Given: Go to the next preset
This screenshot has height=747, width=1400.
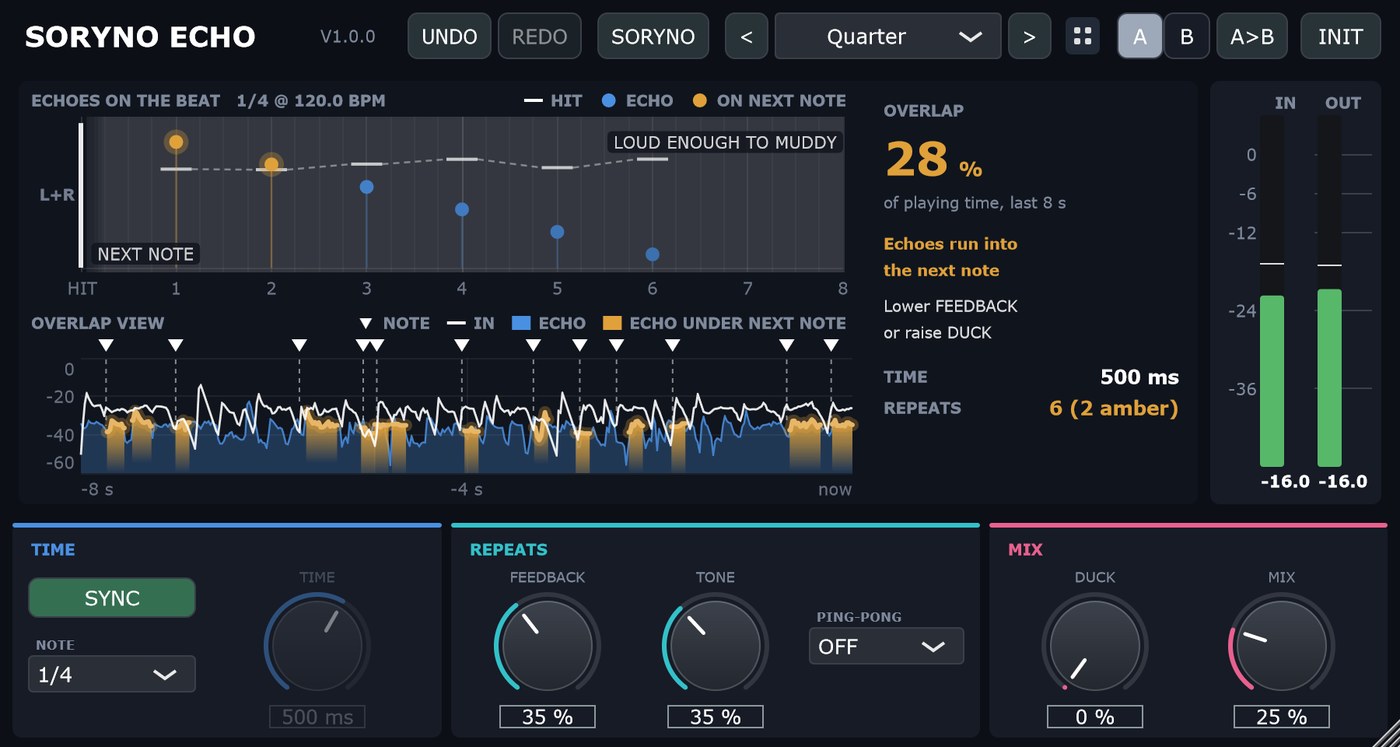Looking at the screenshot, I should tap(1029, 37).
